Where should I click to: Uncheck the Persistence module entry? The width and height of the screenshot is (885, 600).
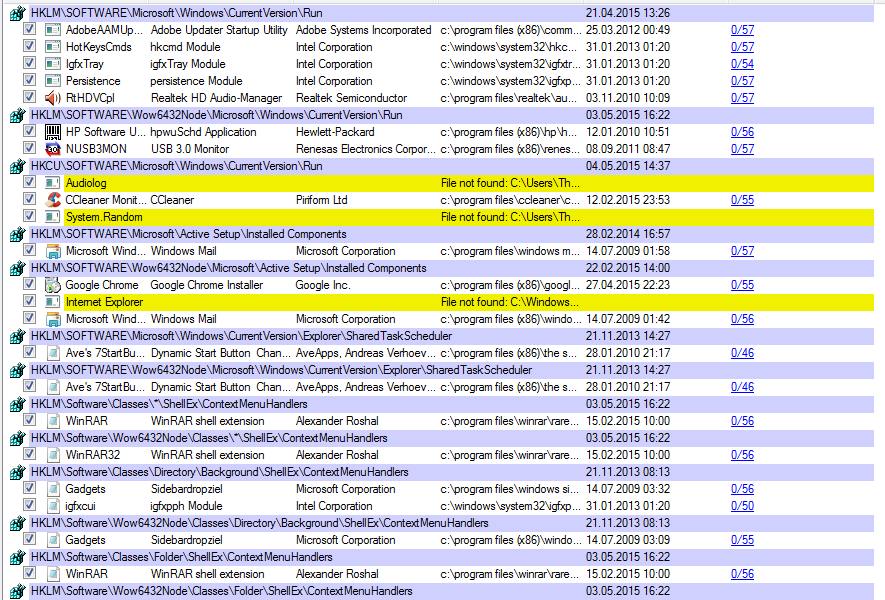tap(30, 81)
